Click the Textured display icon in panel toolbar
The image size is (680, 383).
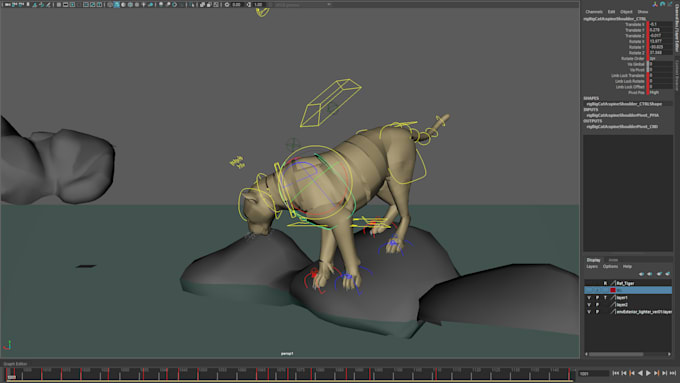tap(137, 4)
